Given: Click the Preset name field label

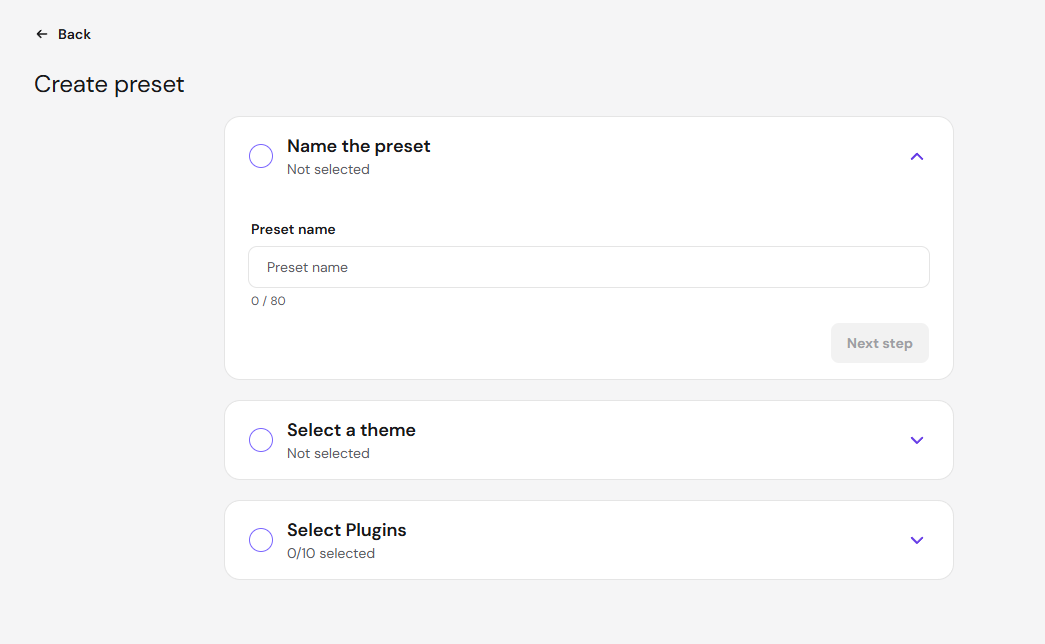Looking at the screenshot, I should pyautogui.click(x=293, y=229).
